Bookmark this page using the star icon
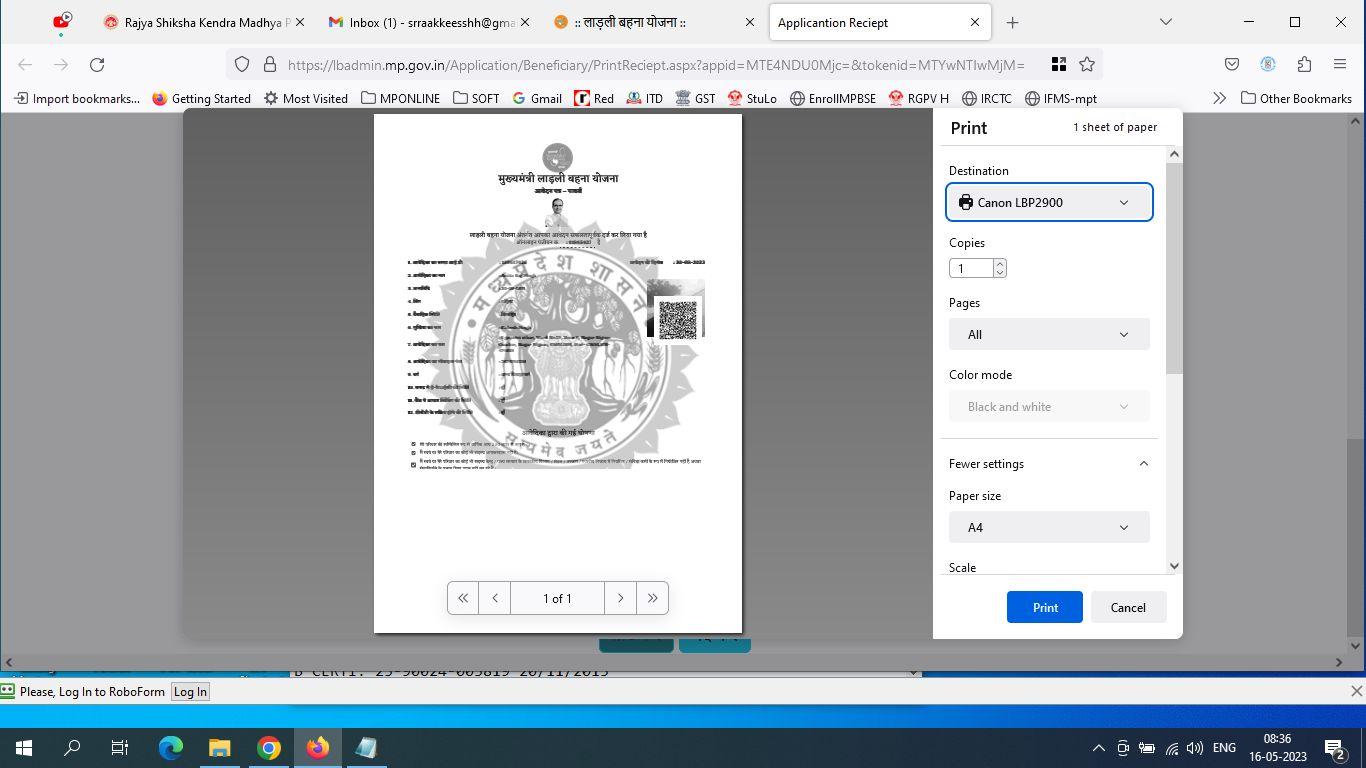The height and width of the screenshot is (768, 1366). 1087,64
